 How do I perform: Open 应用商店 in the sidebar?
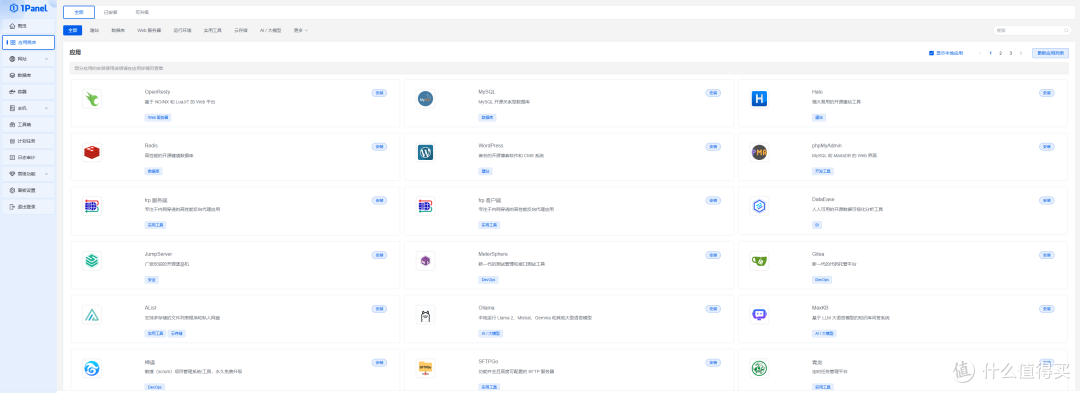click(28, 42)
